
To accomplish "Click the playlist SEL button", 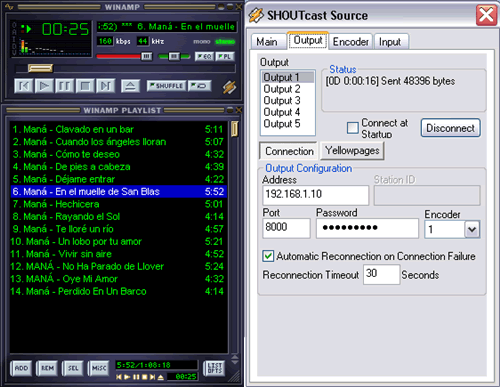I will pos(73,368).
